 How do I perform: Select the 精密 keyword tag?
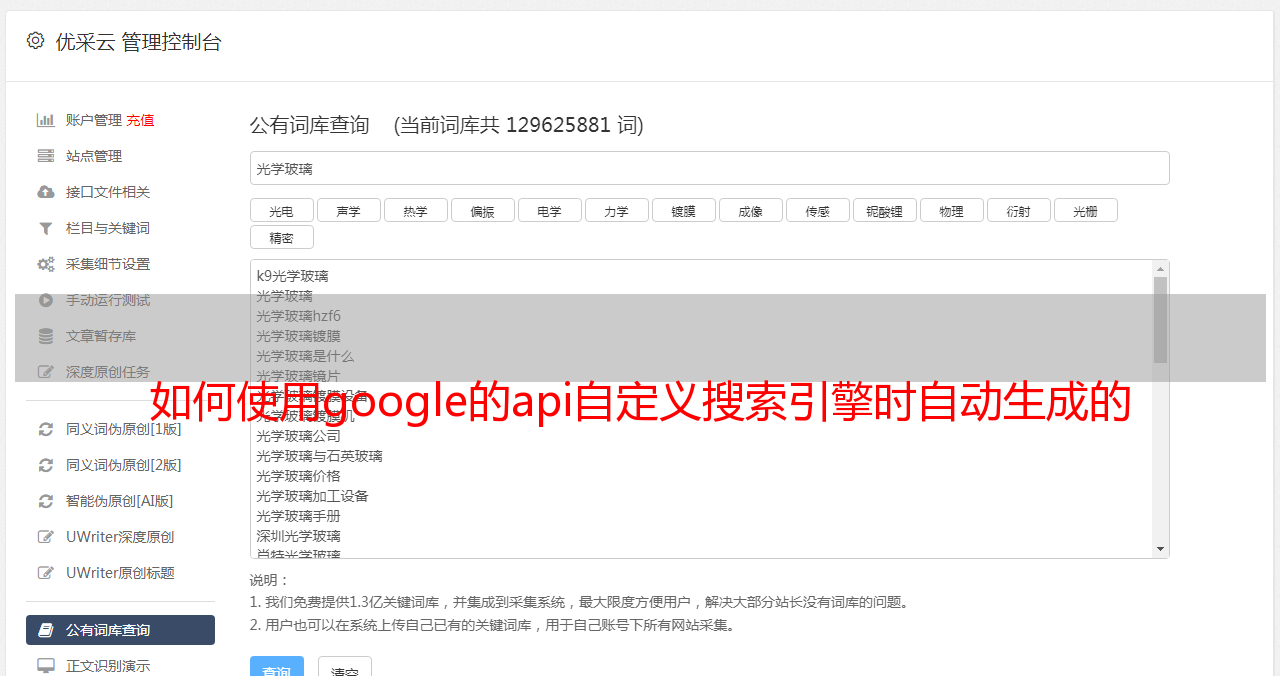[281, 238]
